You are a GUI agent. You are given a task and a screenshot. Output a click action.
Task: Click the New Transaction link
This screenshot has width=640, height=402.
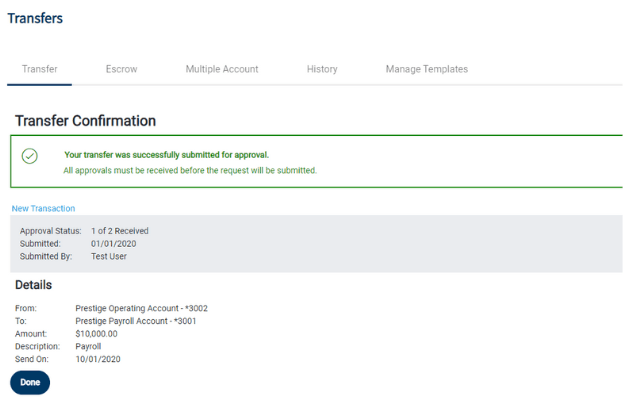[x=43, y=209]
